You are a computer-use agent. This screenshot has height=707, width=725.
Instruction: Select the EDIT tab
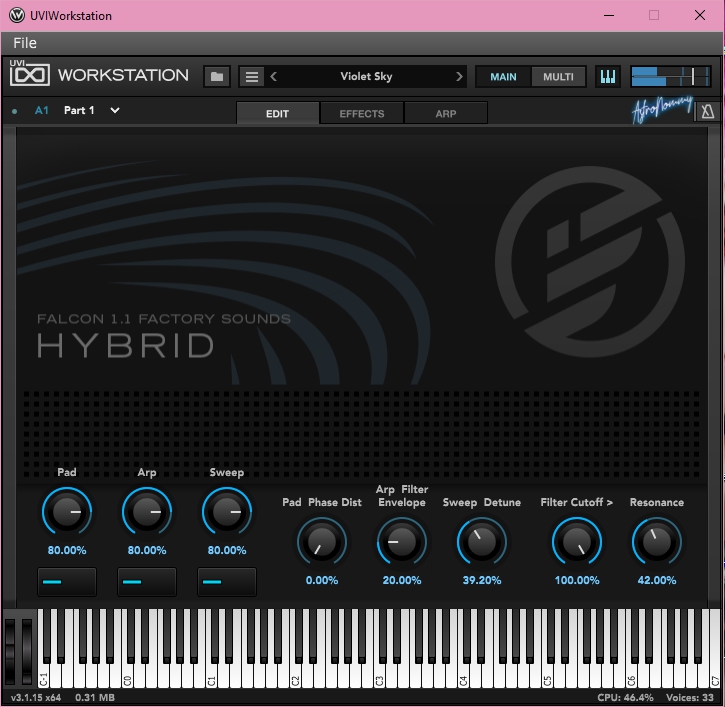point(277,113)
